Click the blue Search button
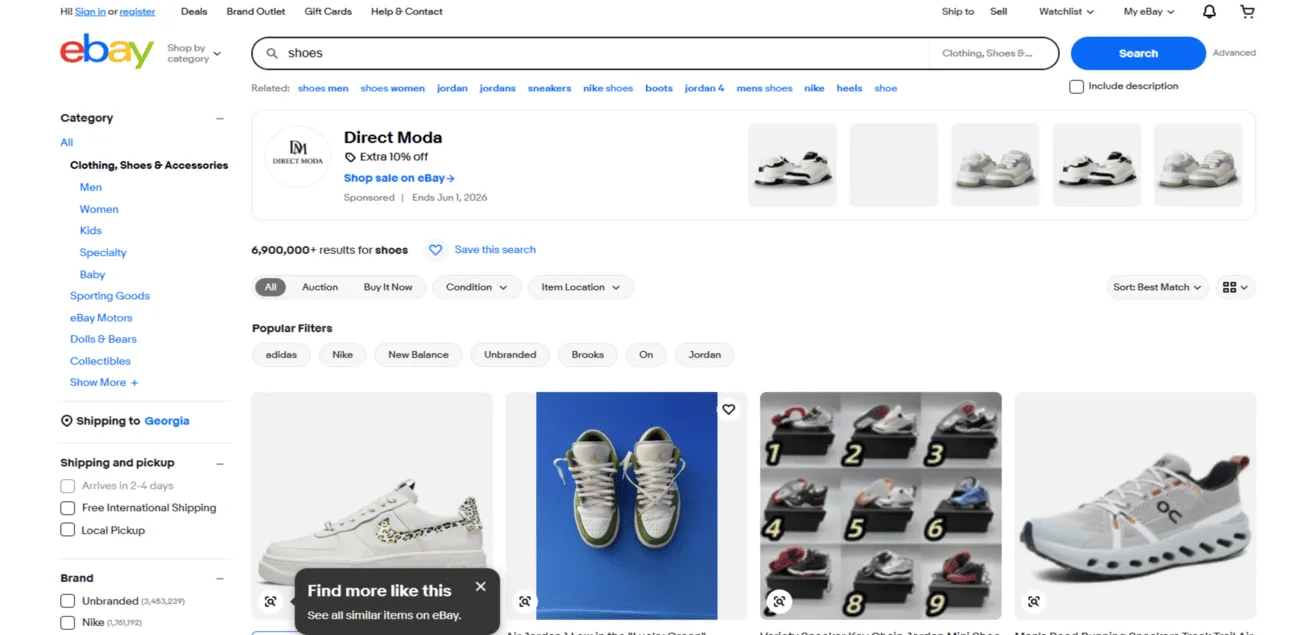This screenshot has width=1308, height=635. click(1138, 53)
